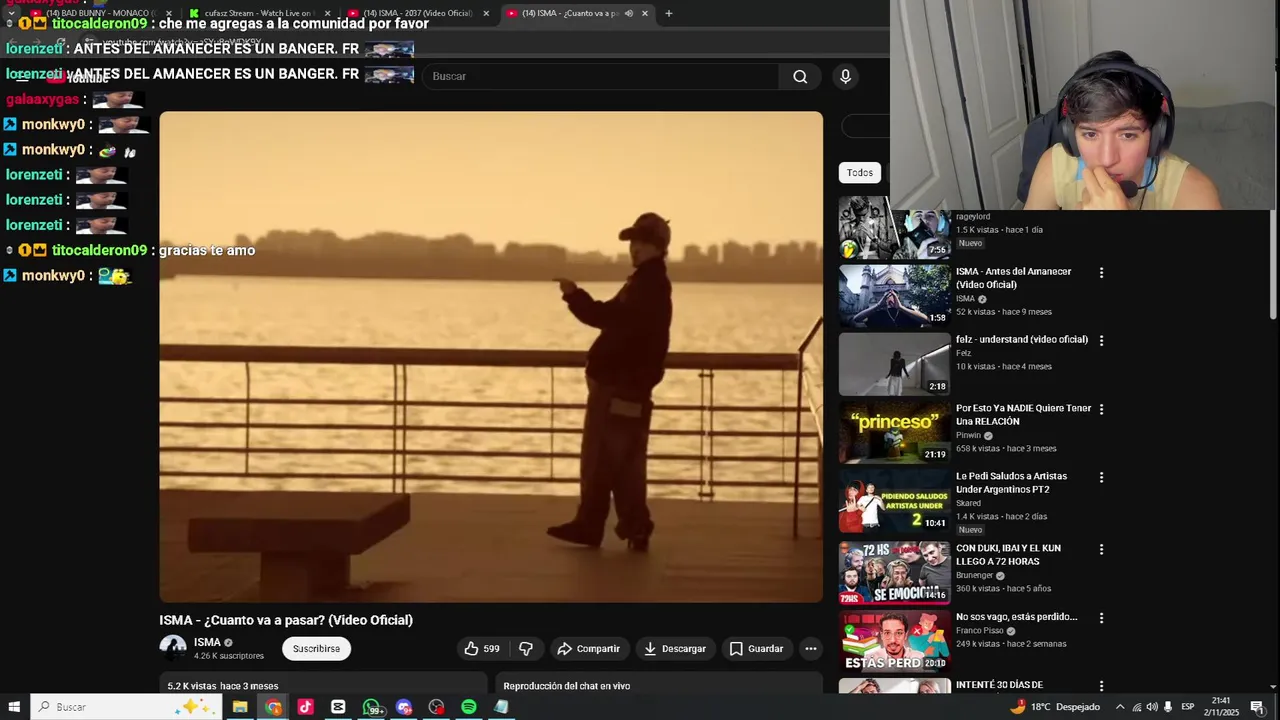Image resolution: width=1280 pixels, height=720 pixels.
Task: Click video description 5.2 K vistas text
Action: point(223,686)
